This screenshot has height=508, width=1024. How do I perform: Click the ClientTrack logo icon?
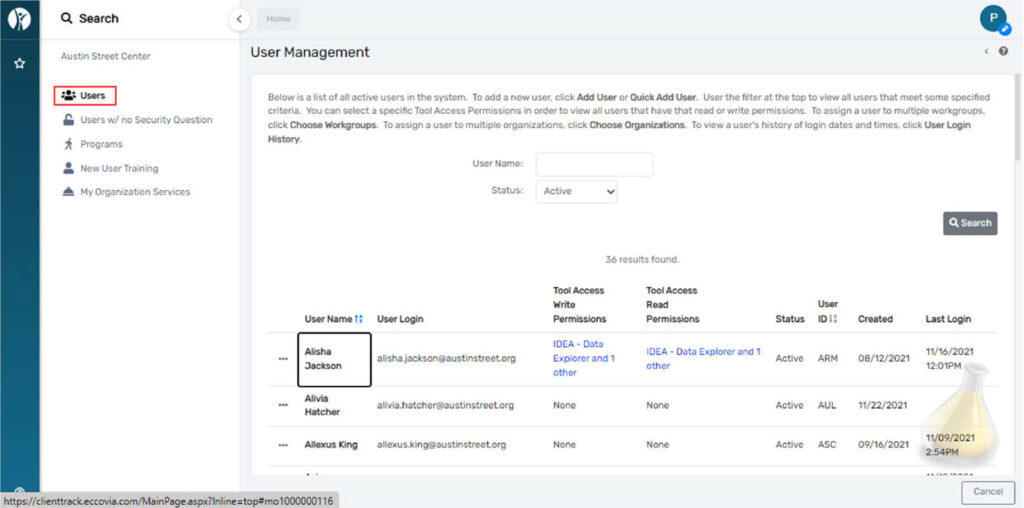click(x=20, y=20)
